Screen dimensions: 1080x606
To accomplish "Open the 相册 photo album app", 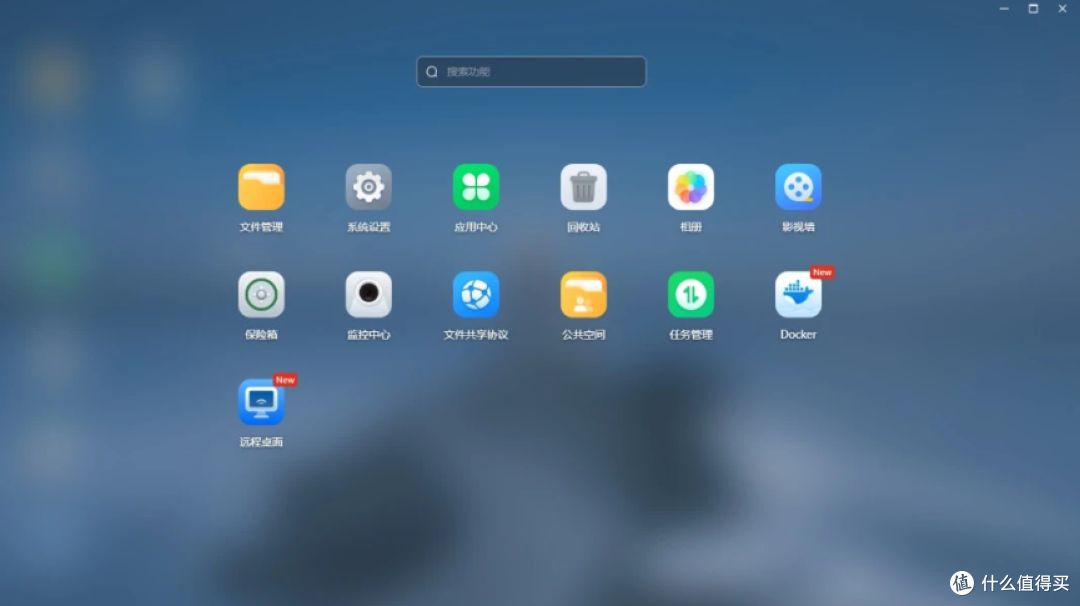I will (x=691, y=187).
